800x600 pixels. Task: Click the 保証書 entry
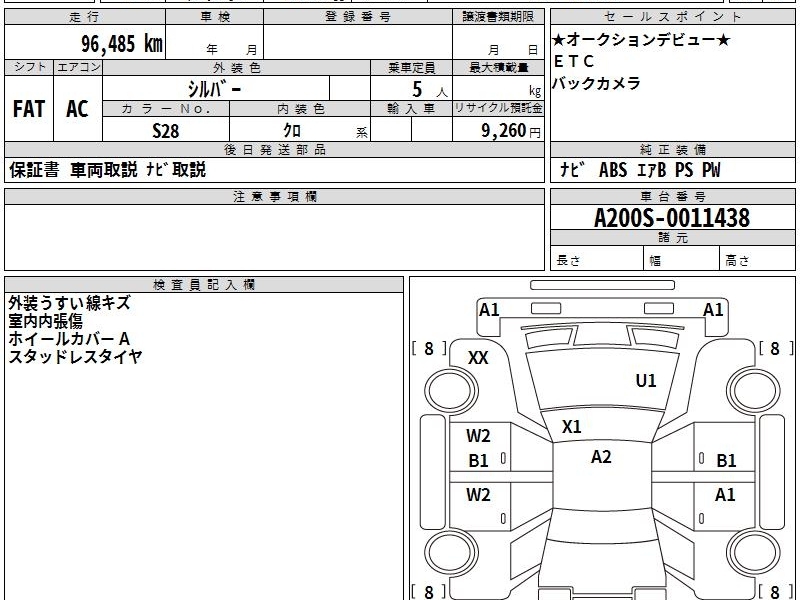click(x=34, y=170)
